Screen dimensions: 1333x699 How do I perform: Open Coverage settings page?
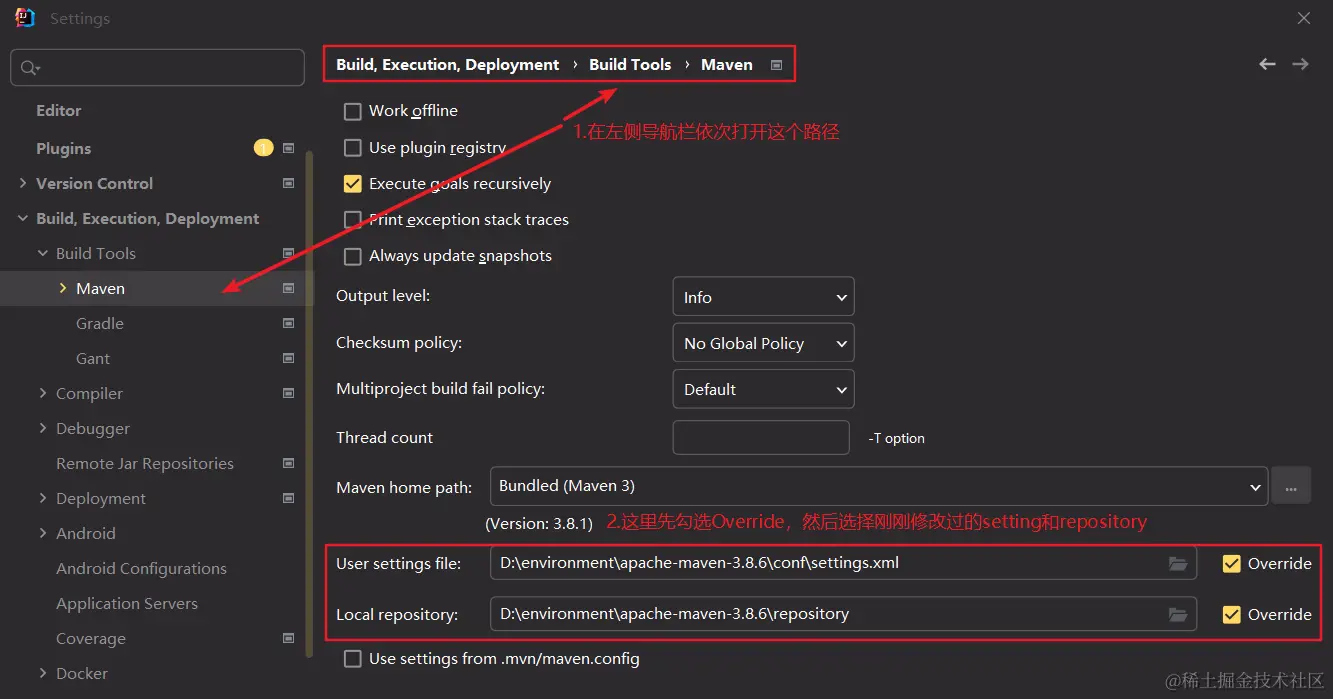tap(91, 638)
